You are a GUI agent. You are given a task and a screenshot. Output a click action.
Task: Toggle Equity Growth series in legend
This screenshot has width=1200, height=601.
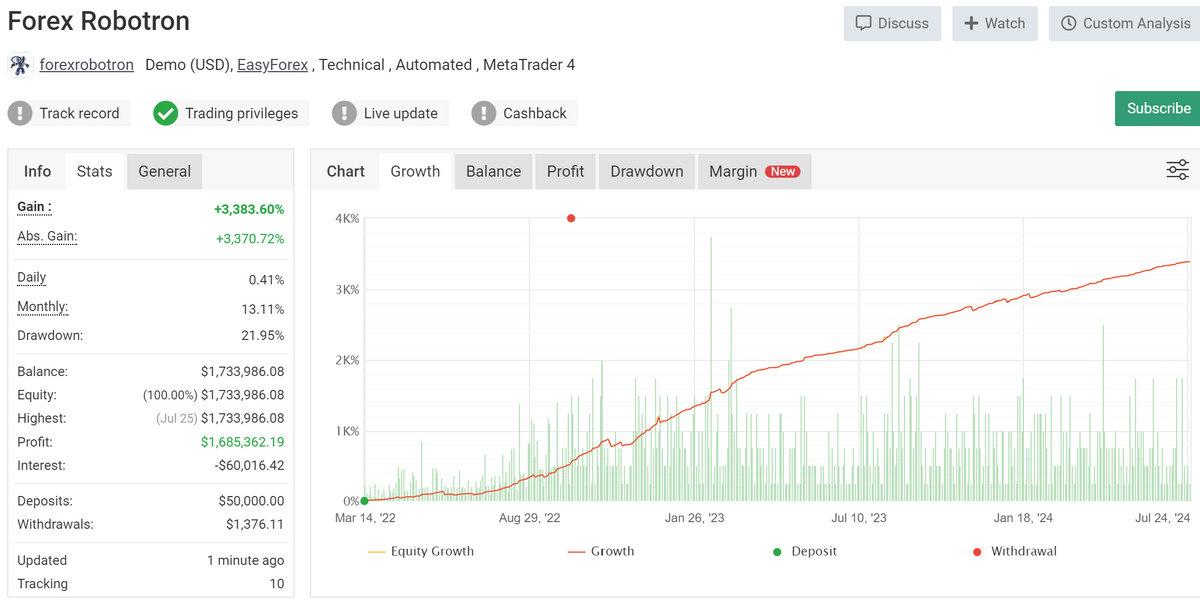(x=421, y=551)
